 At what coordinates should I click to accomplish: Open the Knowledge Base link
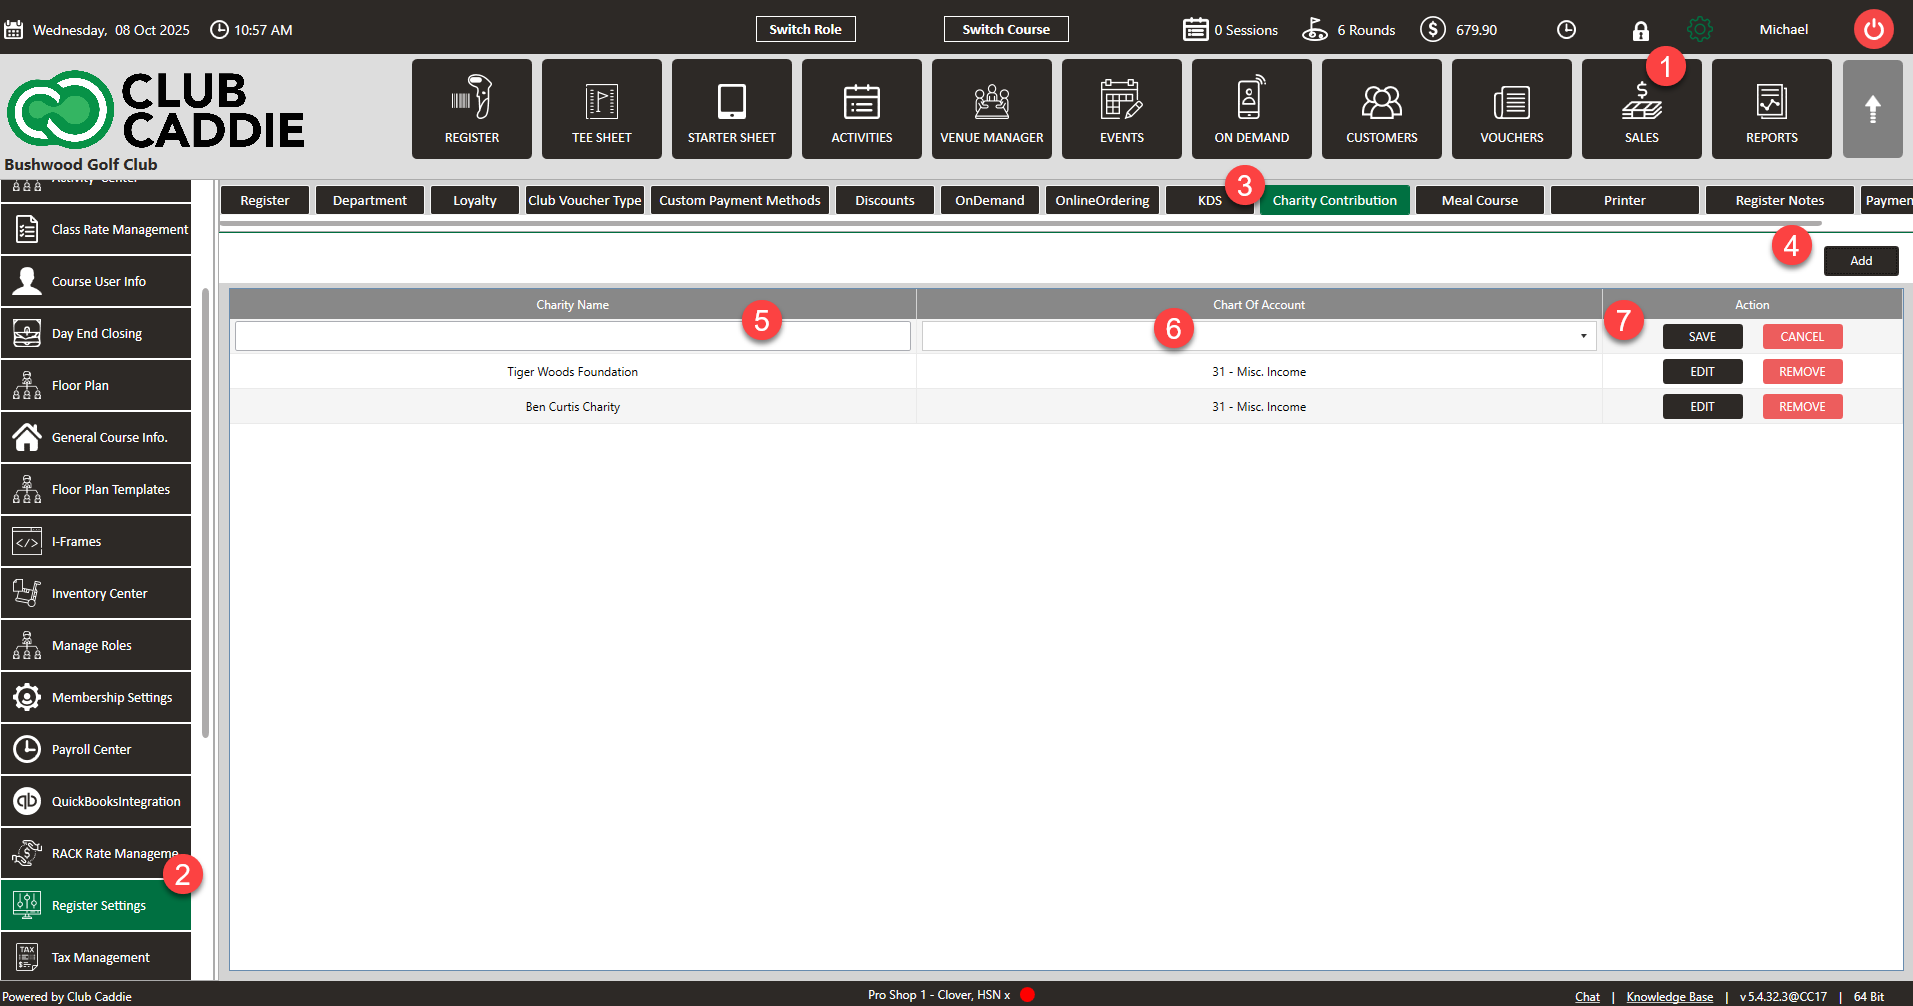[1669, 996]
